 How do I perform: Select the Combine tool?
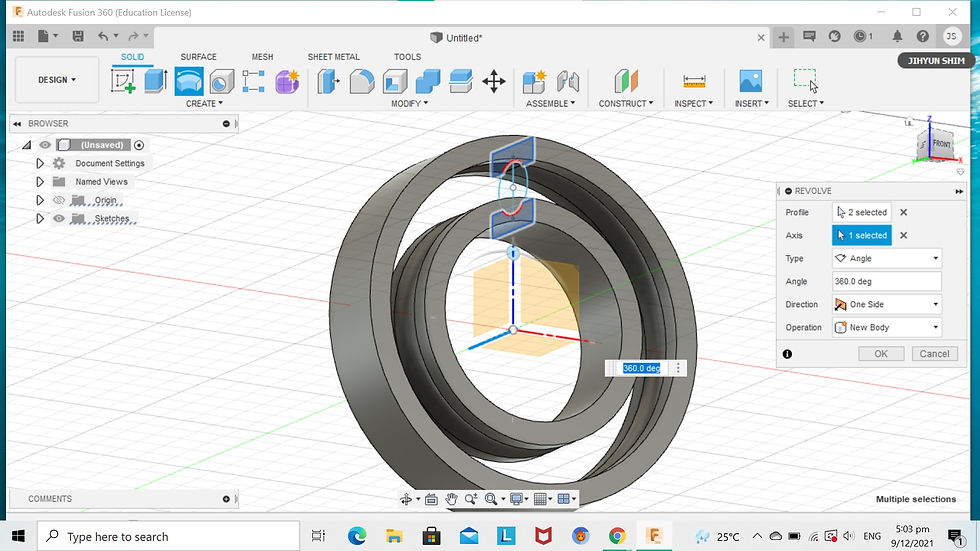428,81
